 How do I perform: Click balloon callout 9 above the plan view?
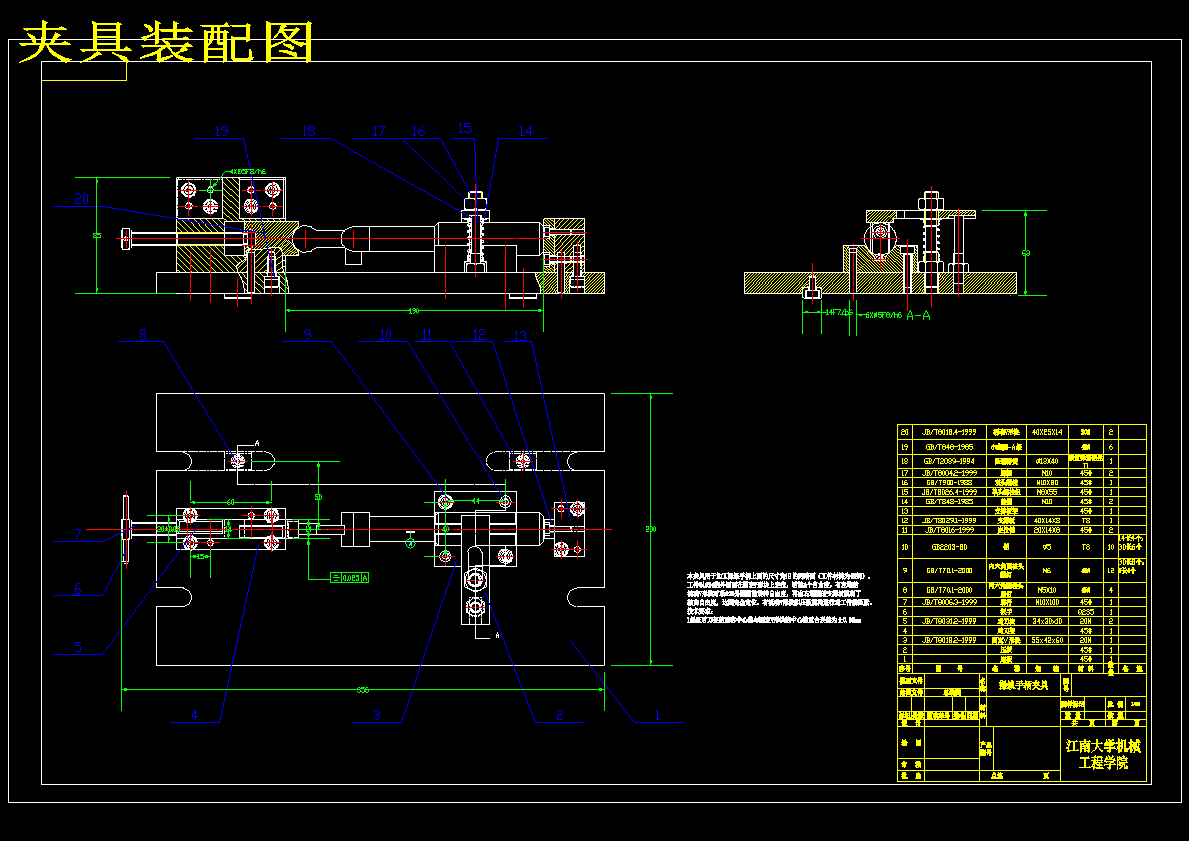click(x=307, y=334)
